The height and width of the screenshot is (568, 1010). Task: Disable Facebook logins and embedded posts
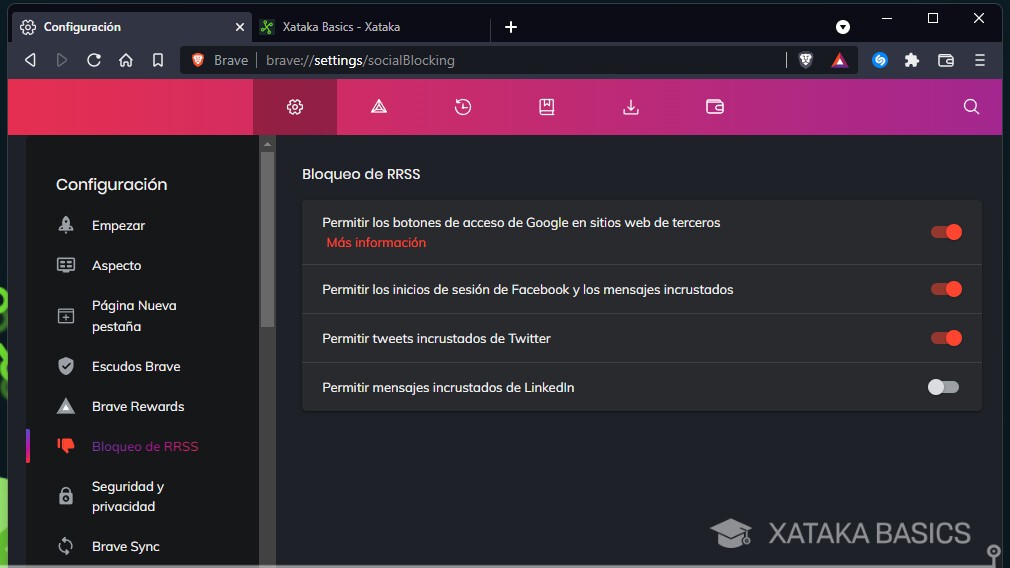945,289
